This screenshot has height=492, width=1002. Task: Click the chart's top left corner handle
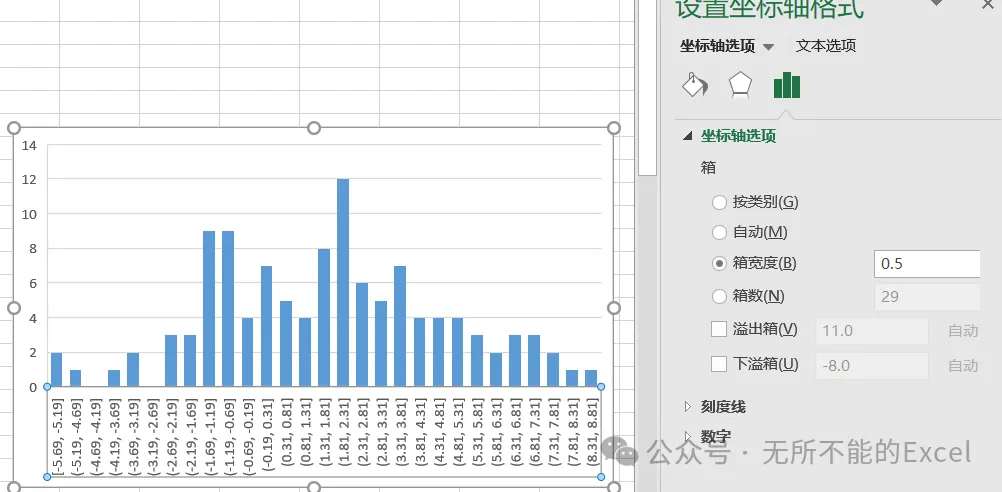click(x=14, y=128)
